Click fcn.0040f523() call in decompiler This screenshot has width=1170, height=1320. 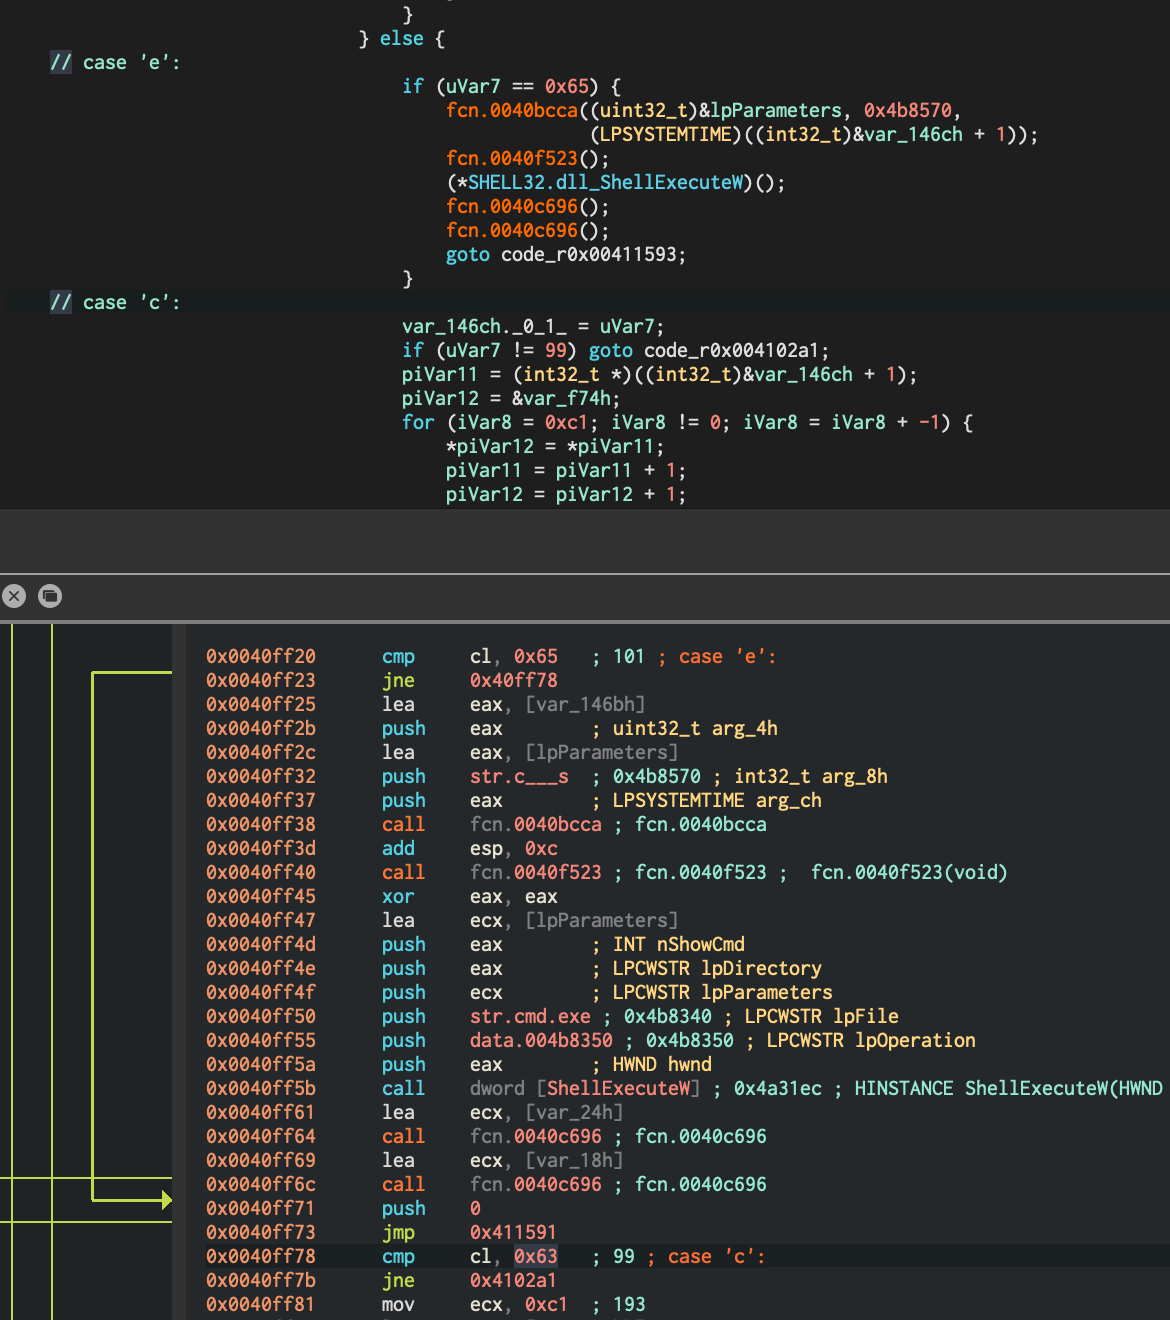click(528, 158)
